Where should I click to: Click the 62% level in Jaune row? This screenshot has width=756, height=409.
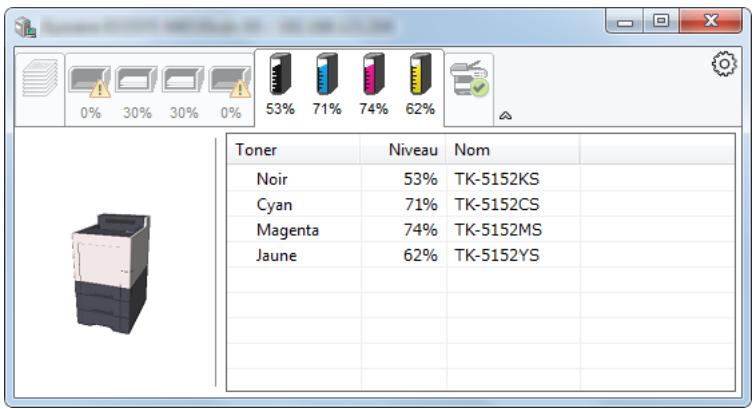[420, 255]
